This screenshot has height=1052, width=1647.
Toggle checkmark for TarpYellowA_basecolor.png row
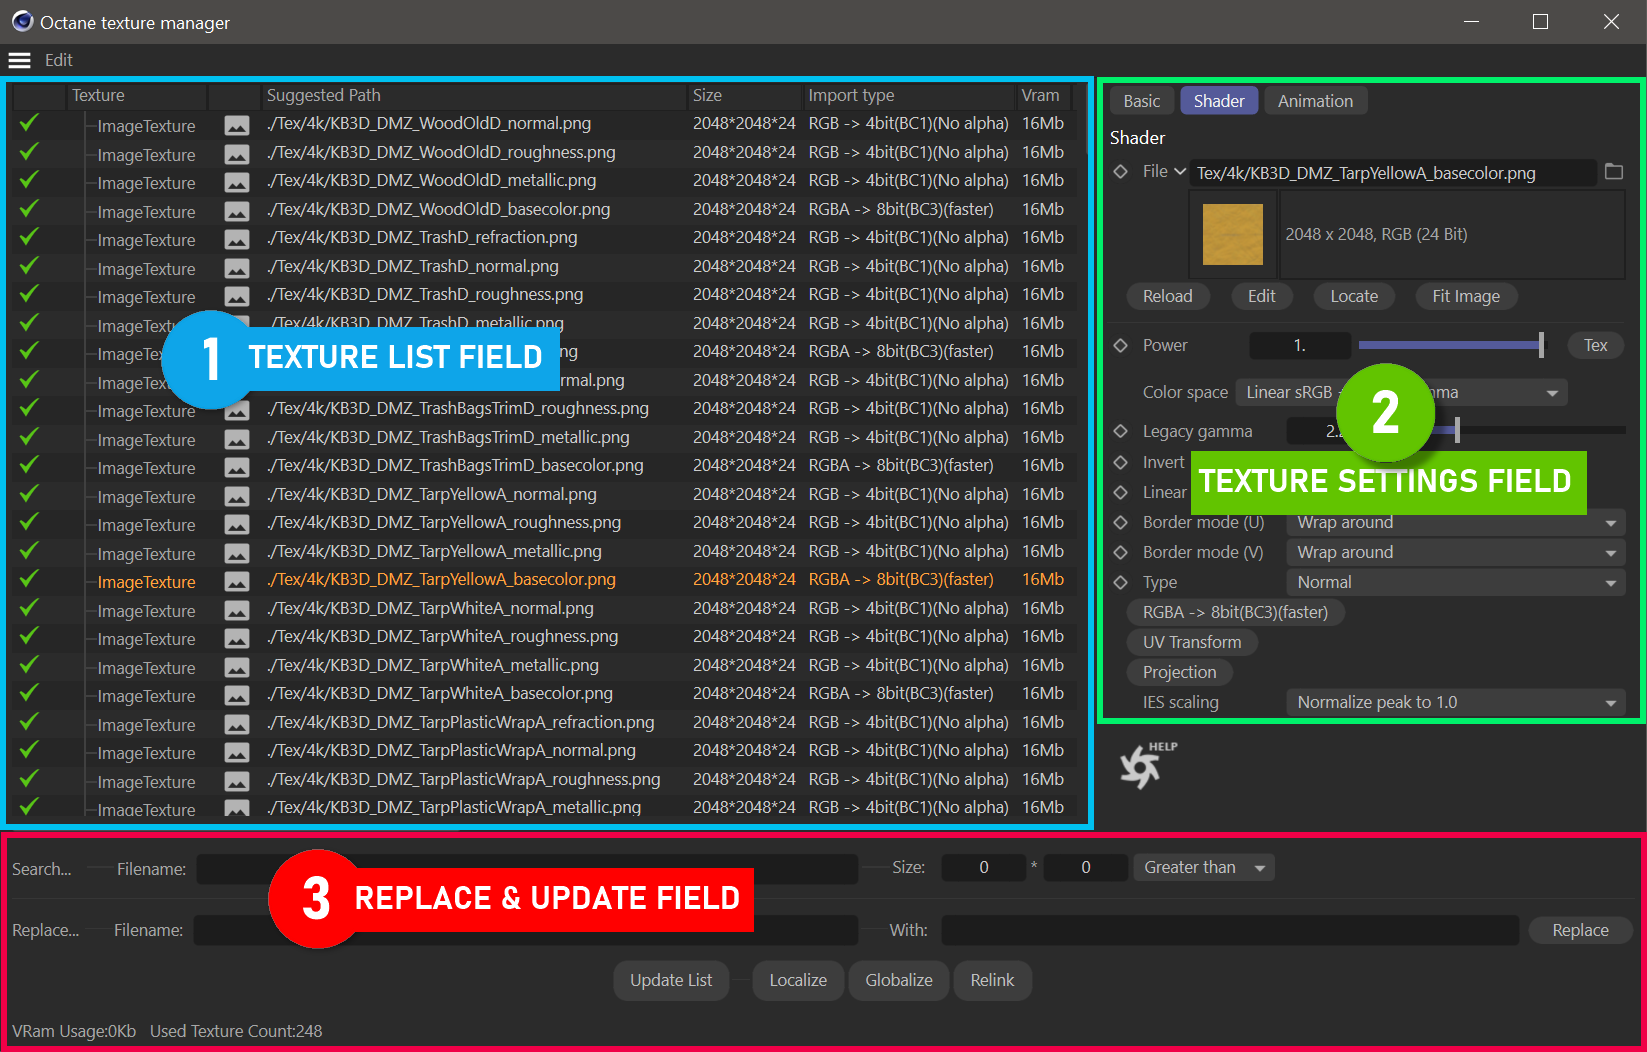click(29, 579)
